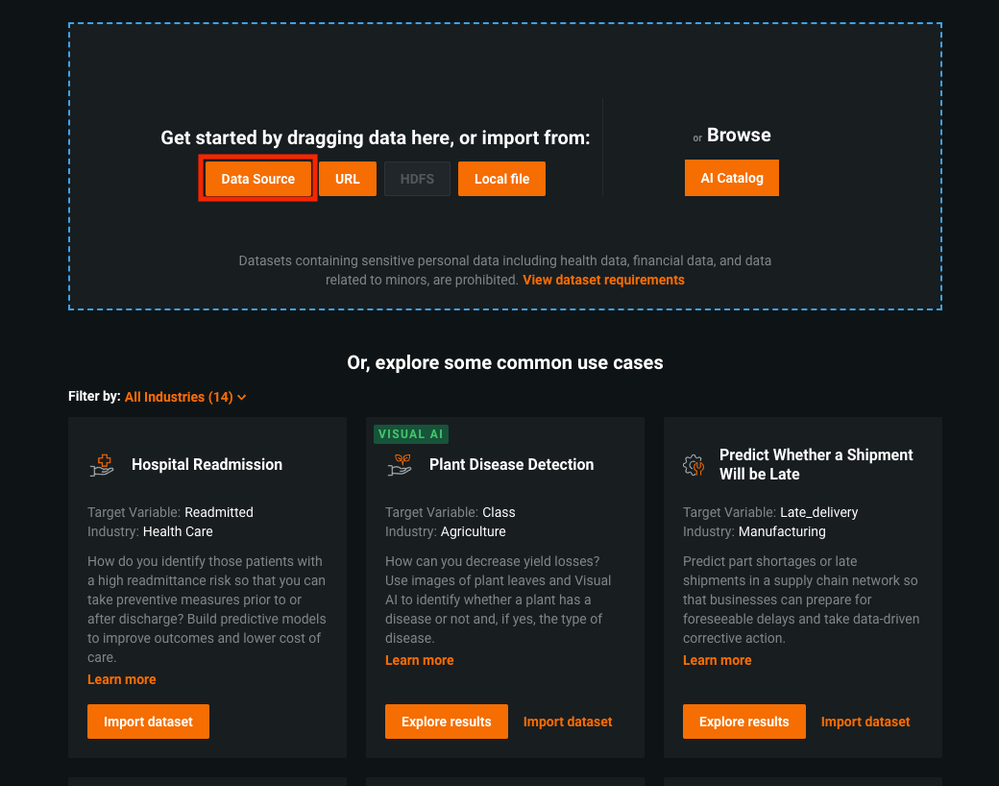Explore results for Plant Disease Detection
999x786 pixels.
click(446, 721)
